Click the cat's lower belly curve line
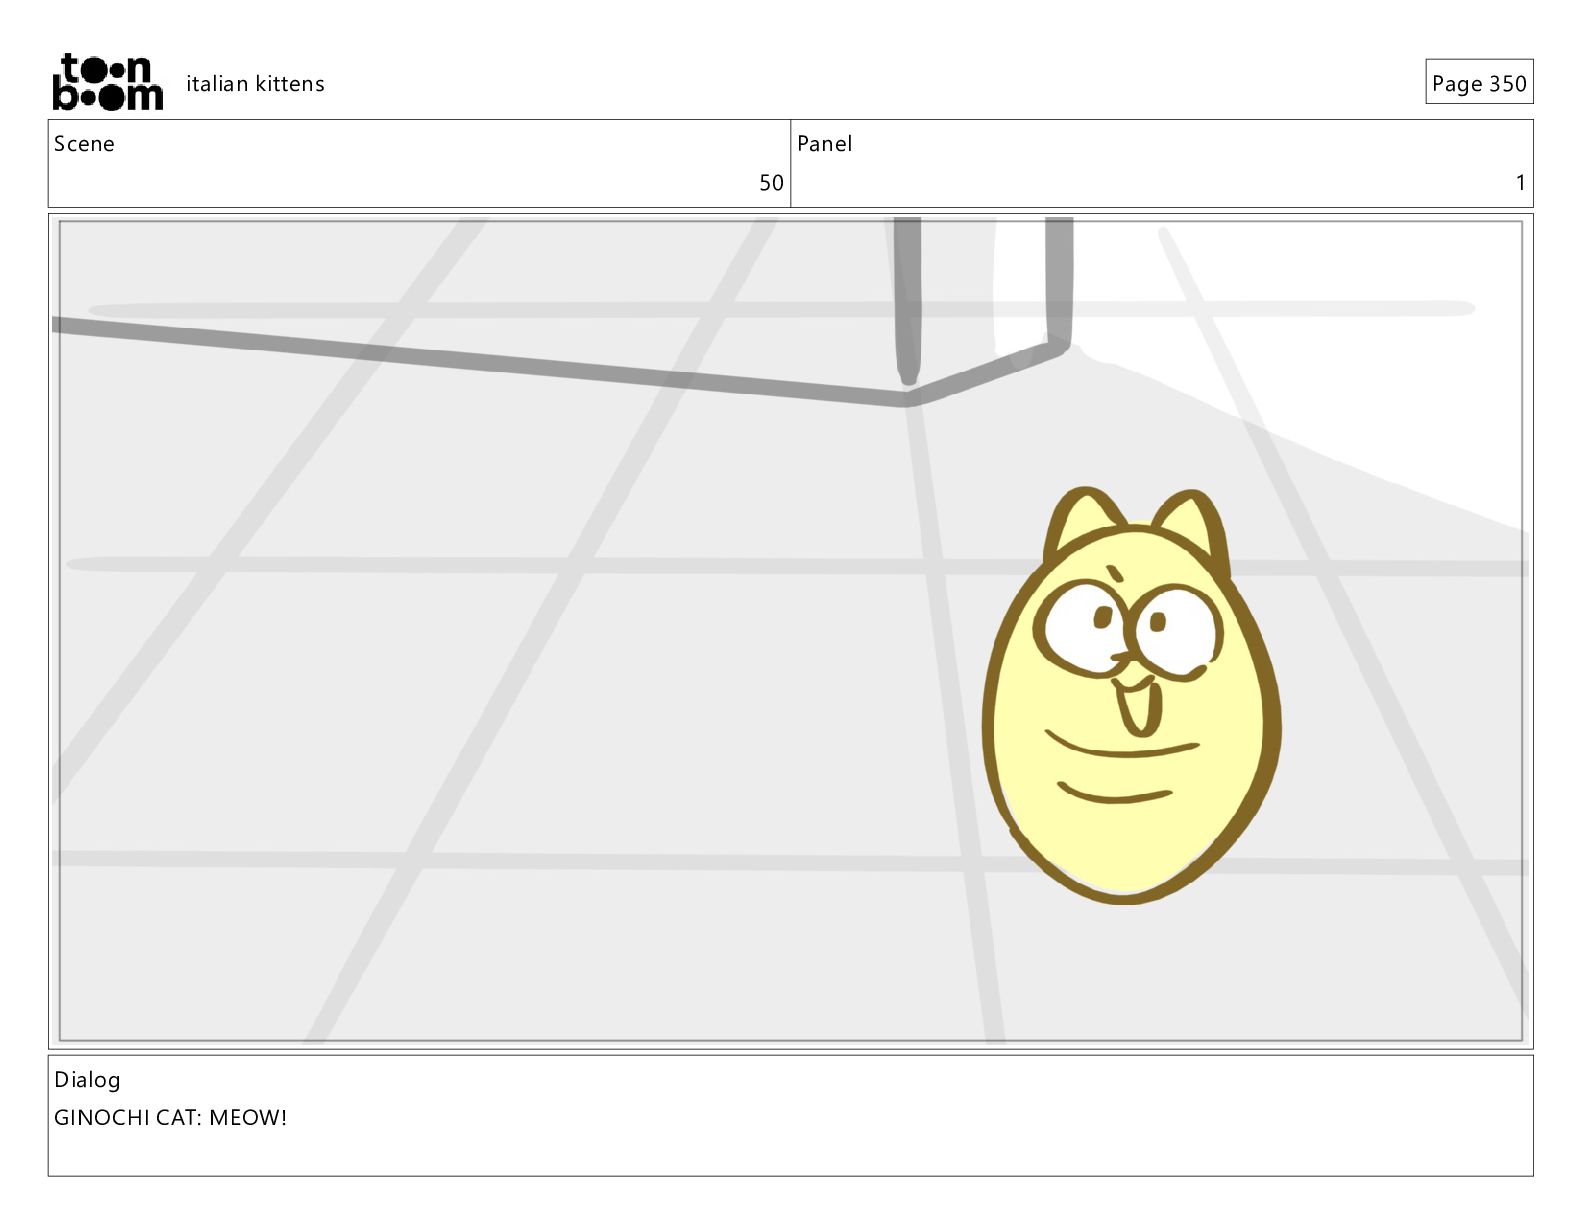The width and height of the screenshot is (1584, 1224). click(1114, 794)
